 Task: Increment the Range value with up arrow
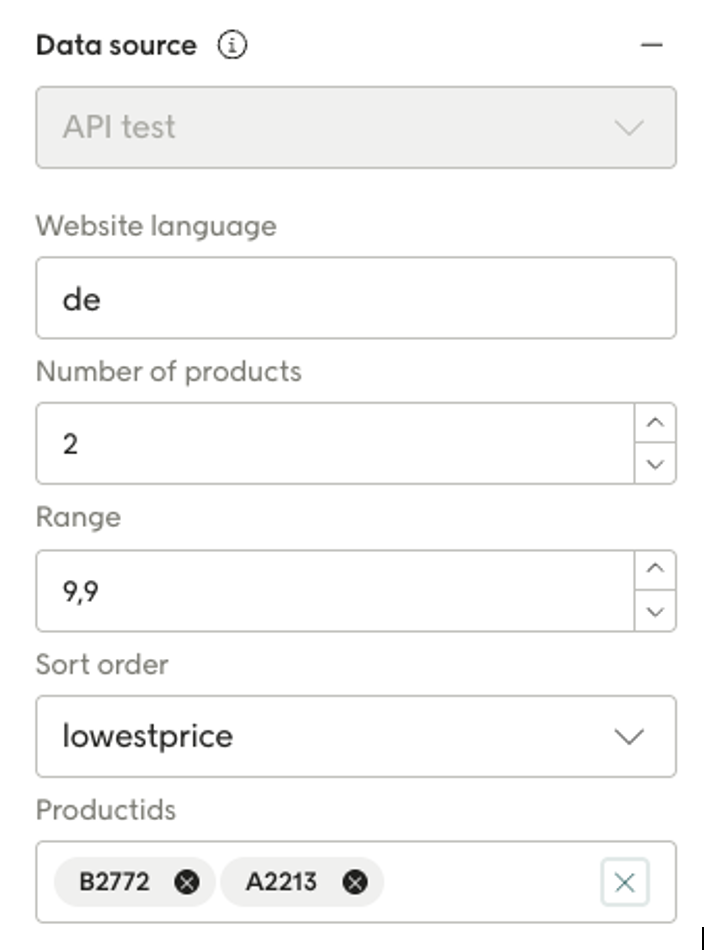[x=655, y=570]
